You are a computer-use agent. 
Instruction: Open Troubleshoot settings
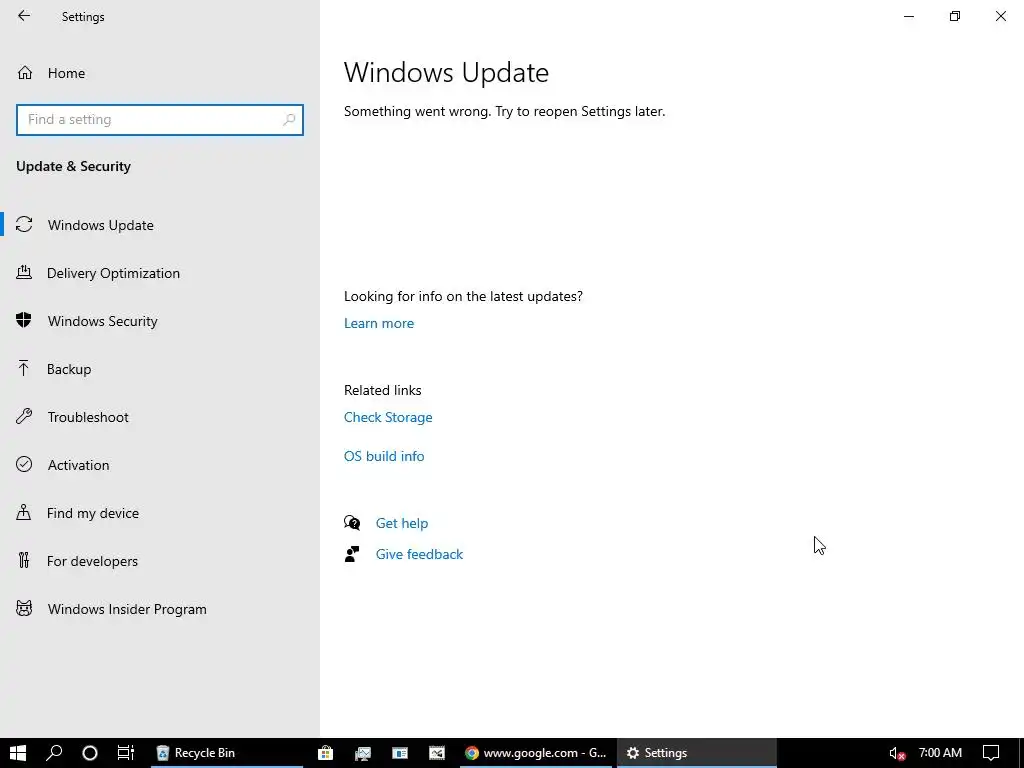(x=160, y=417)
